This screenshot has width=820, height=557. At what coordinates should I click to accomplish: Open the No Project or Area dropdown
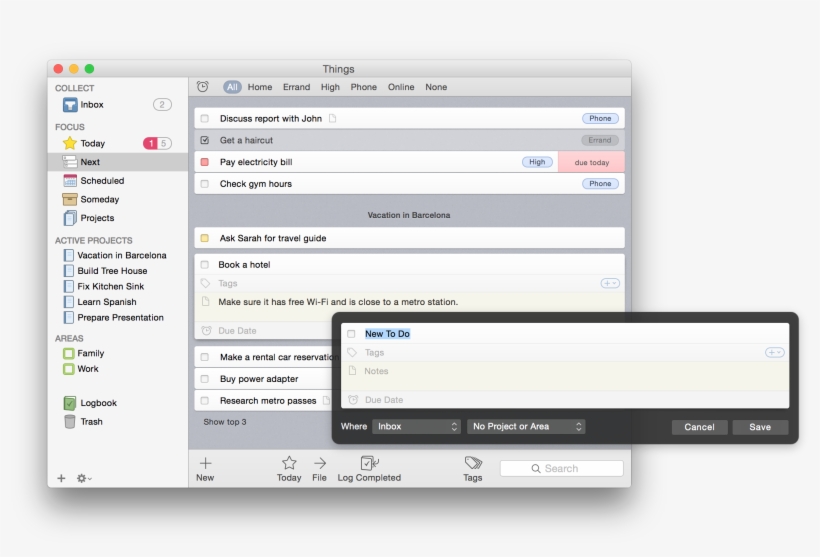tap(526, 427)
